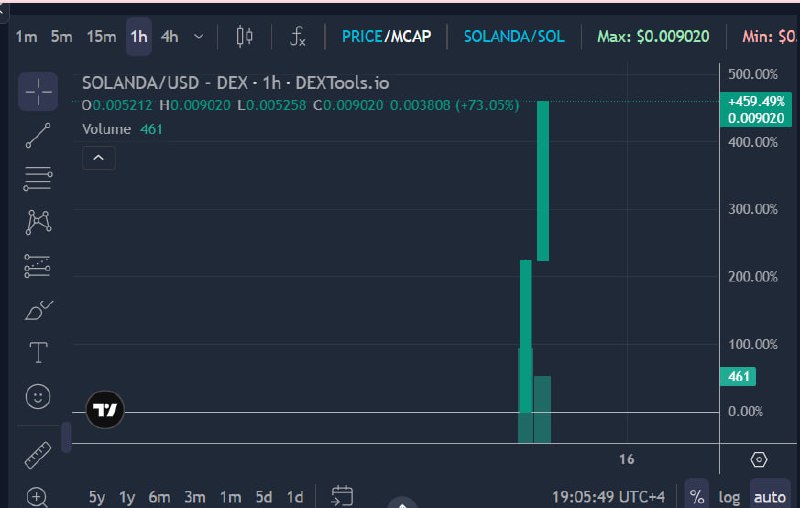
Task: Select the 4h timeframe
Action: [x=169, y=37]
